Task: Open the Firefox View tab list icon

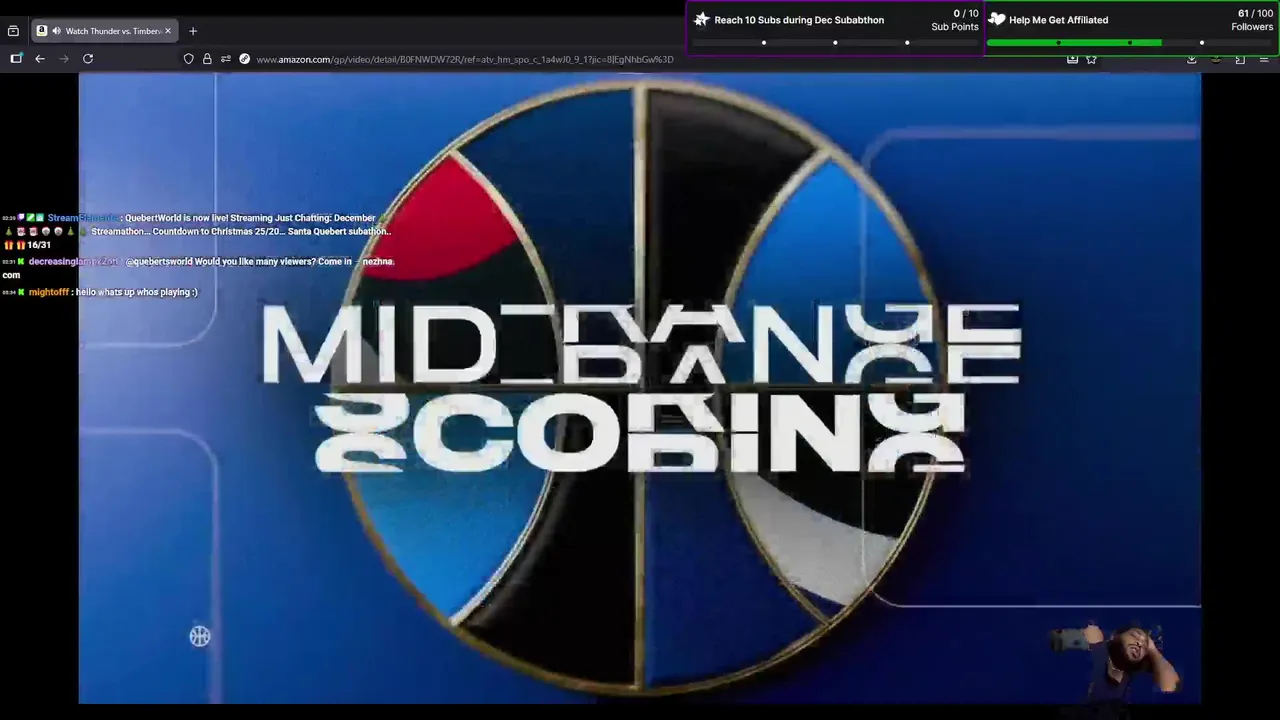Action: 13,31
